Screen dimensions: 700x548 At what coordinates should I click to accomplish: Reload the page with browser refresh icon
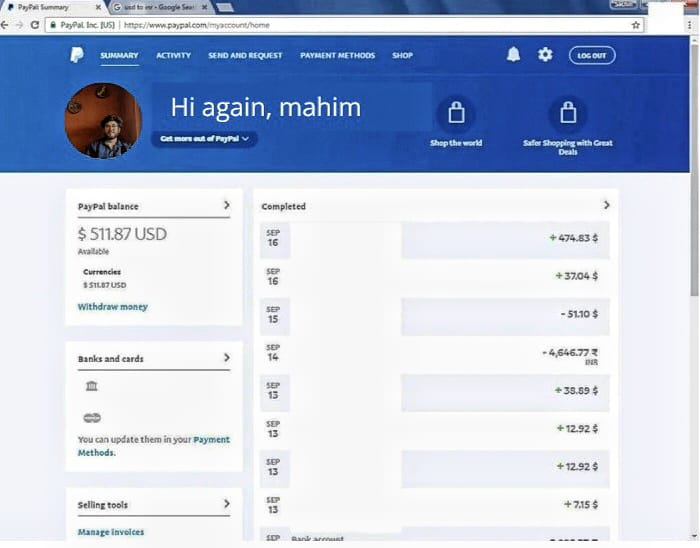[x=35, y=25]
